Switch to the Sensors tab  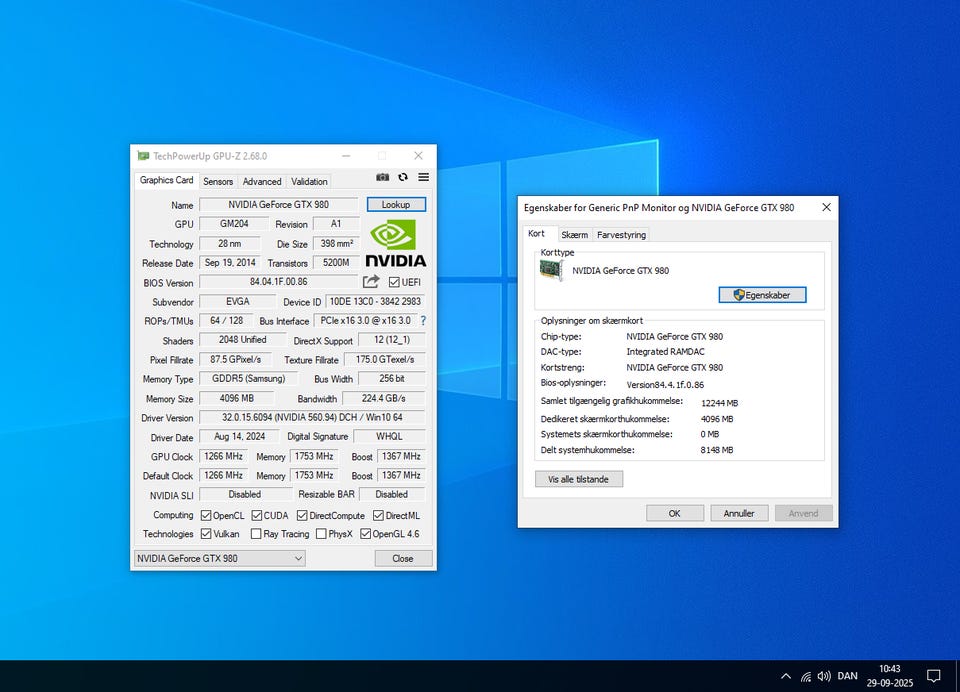pyautogui.click(x=218, y=182)
